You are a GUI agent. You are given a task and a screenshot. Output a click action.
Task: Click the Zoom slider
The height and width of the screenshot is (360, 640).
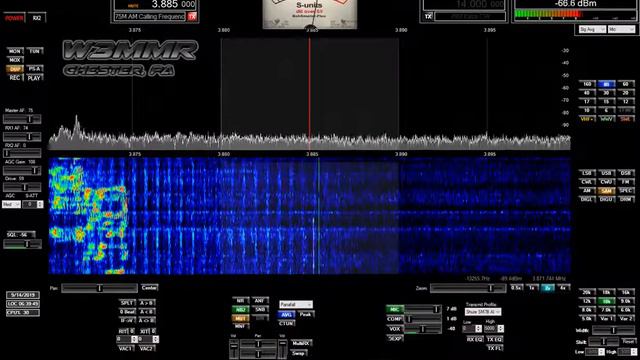[468, 288]
